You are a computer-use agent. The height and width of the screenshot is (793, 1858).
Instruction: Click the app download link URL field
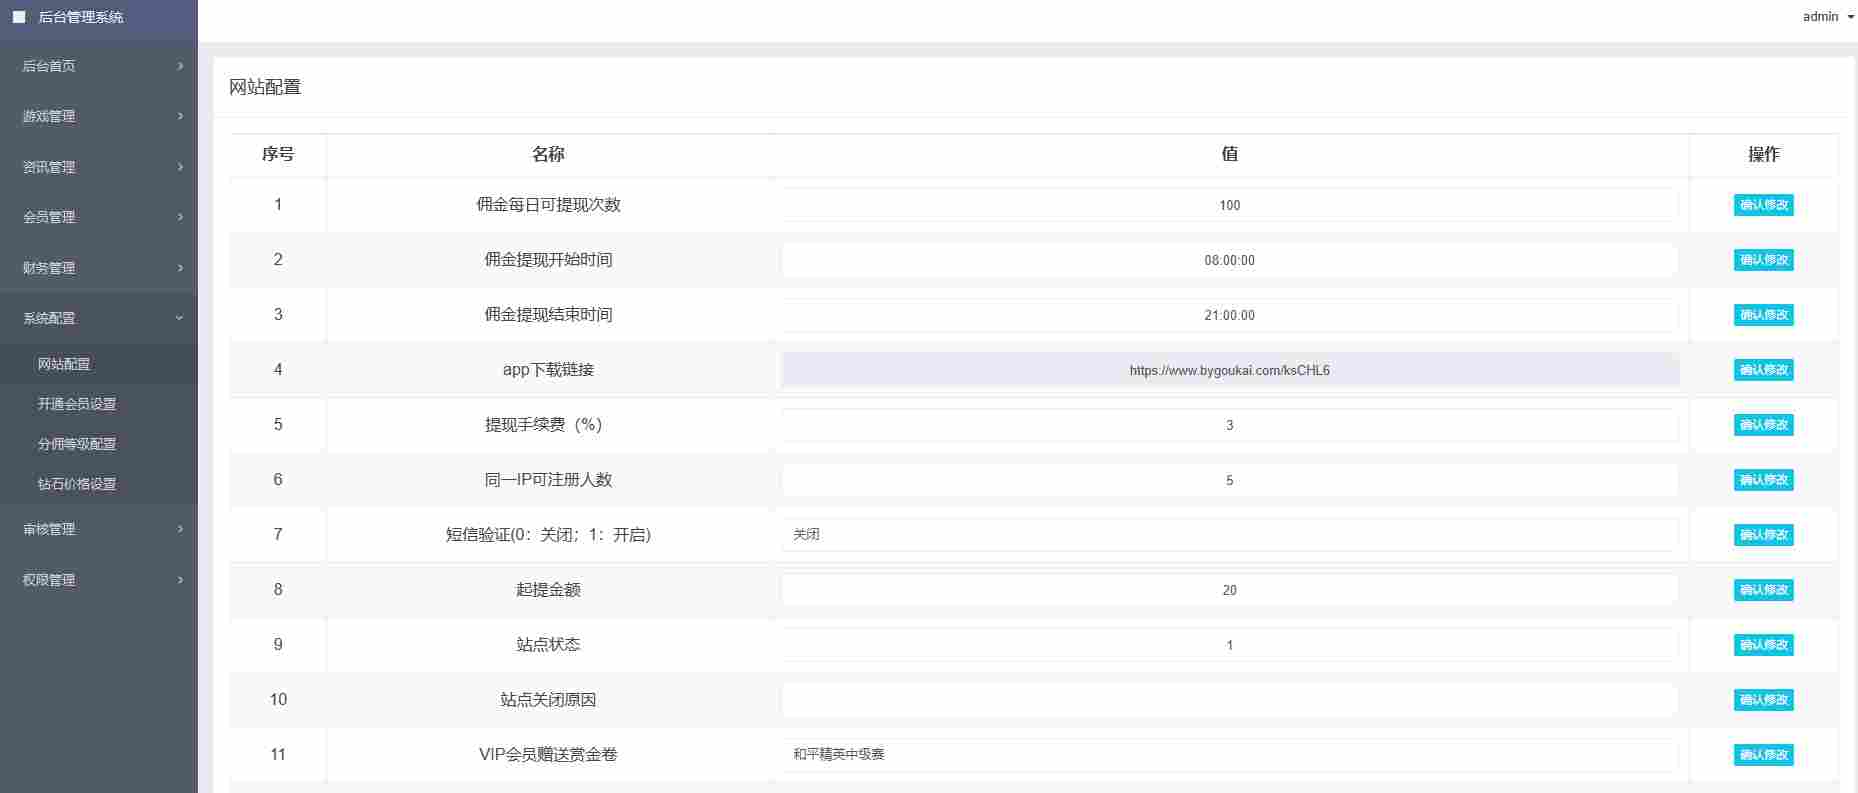click(x=1229, y=370)
